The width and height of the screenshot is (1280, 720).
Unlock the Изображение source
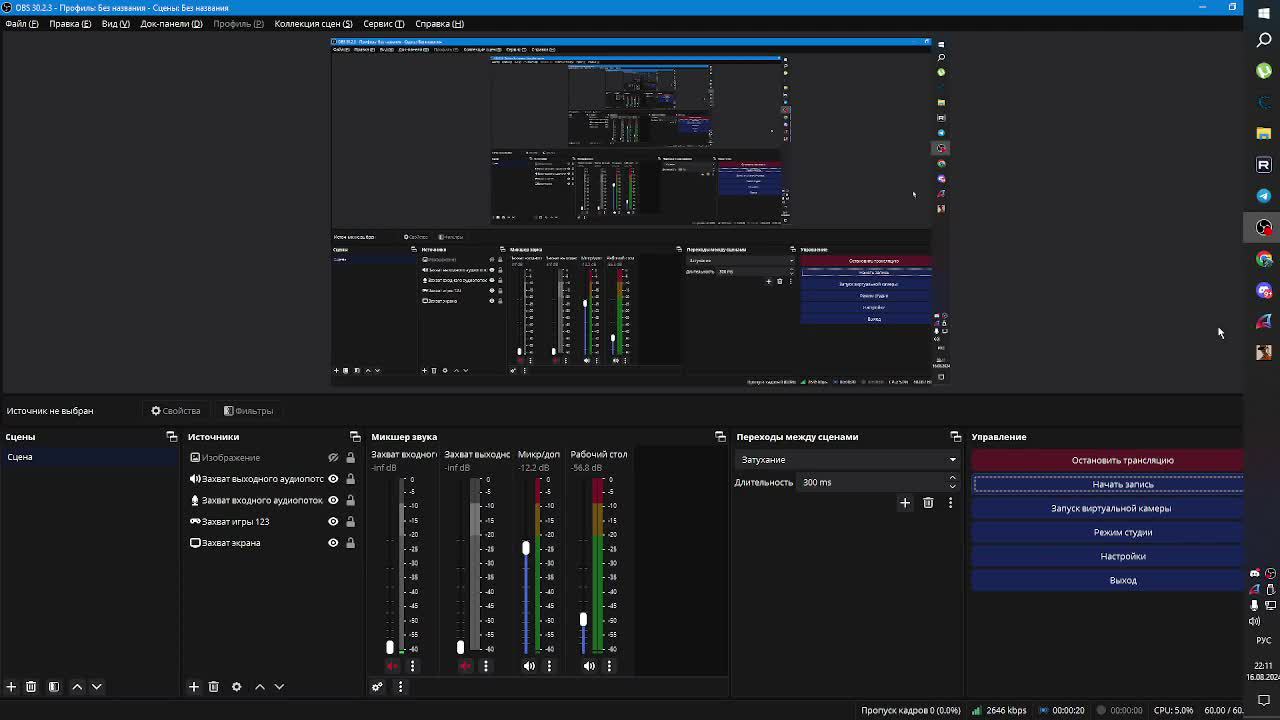(350, 458)
